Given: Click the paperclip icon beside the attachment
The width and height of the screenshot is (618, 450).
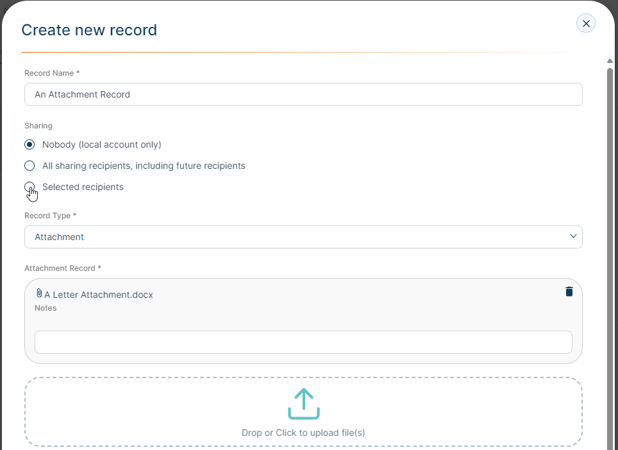Looking at the screenshot, I should pyautogui.click(x=39, y=293).
